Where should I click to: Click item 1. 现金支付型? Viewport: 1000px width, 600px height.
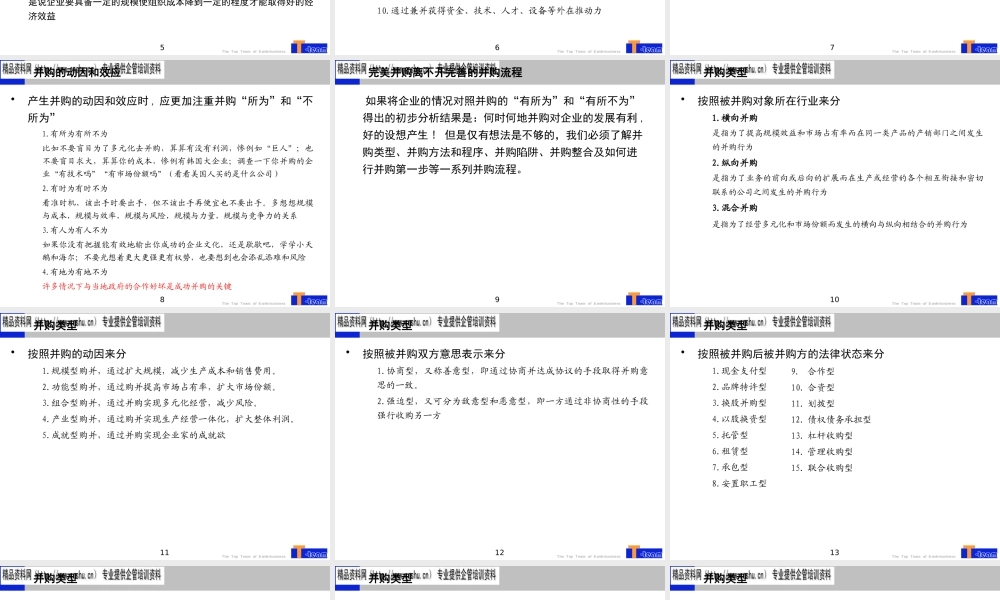tap(739, 371)
